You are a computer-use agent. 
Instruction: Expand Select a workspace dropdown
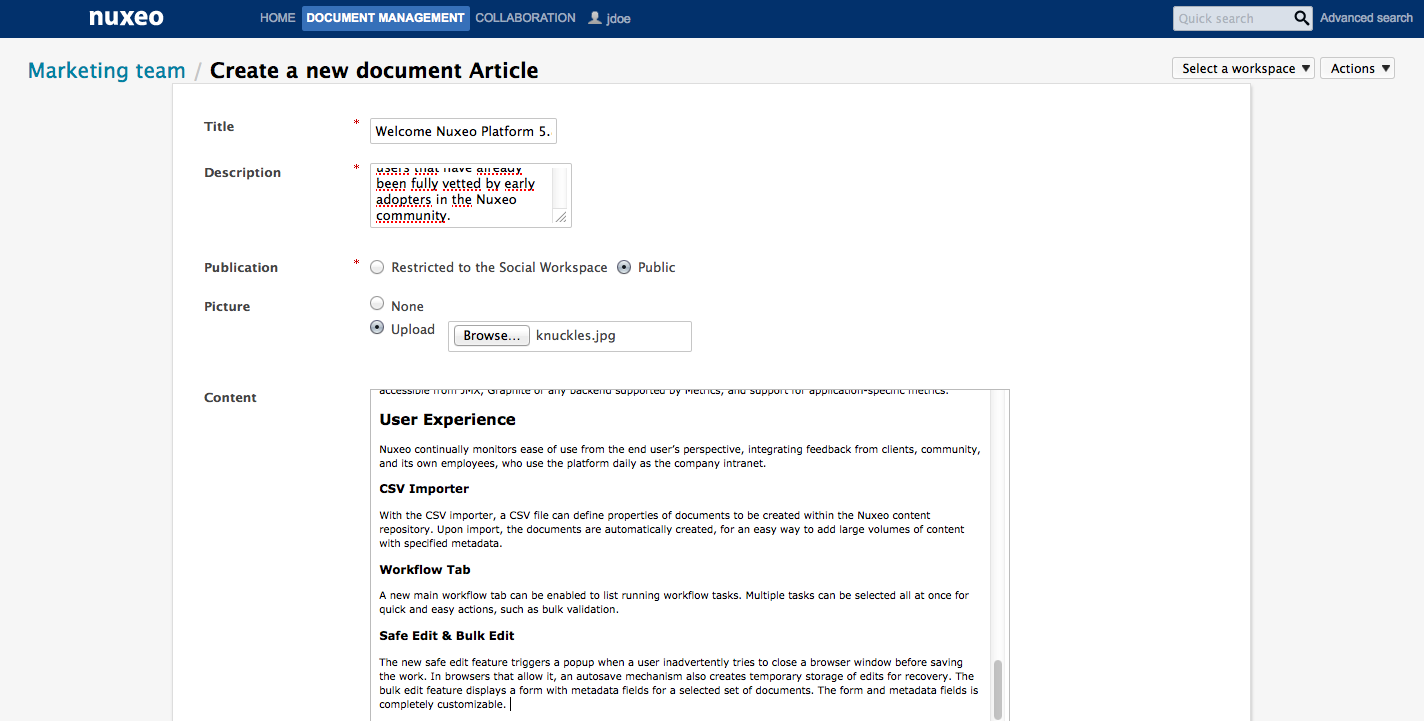(1243, 68)
